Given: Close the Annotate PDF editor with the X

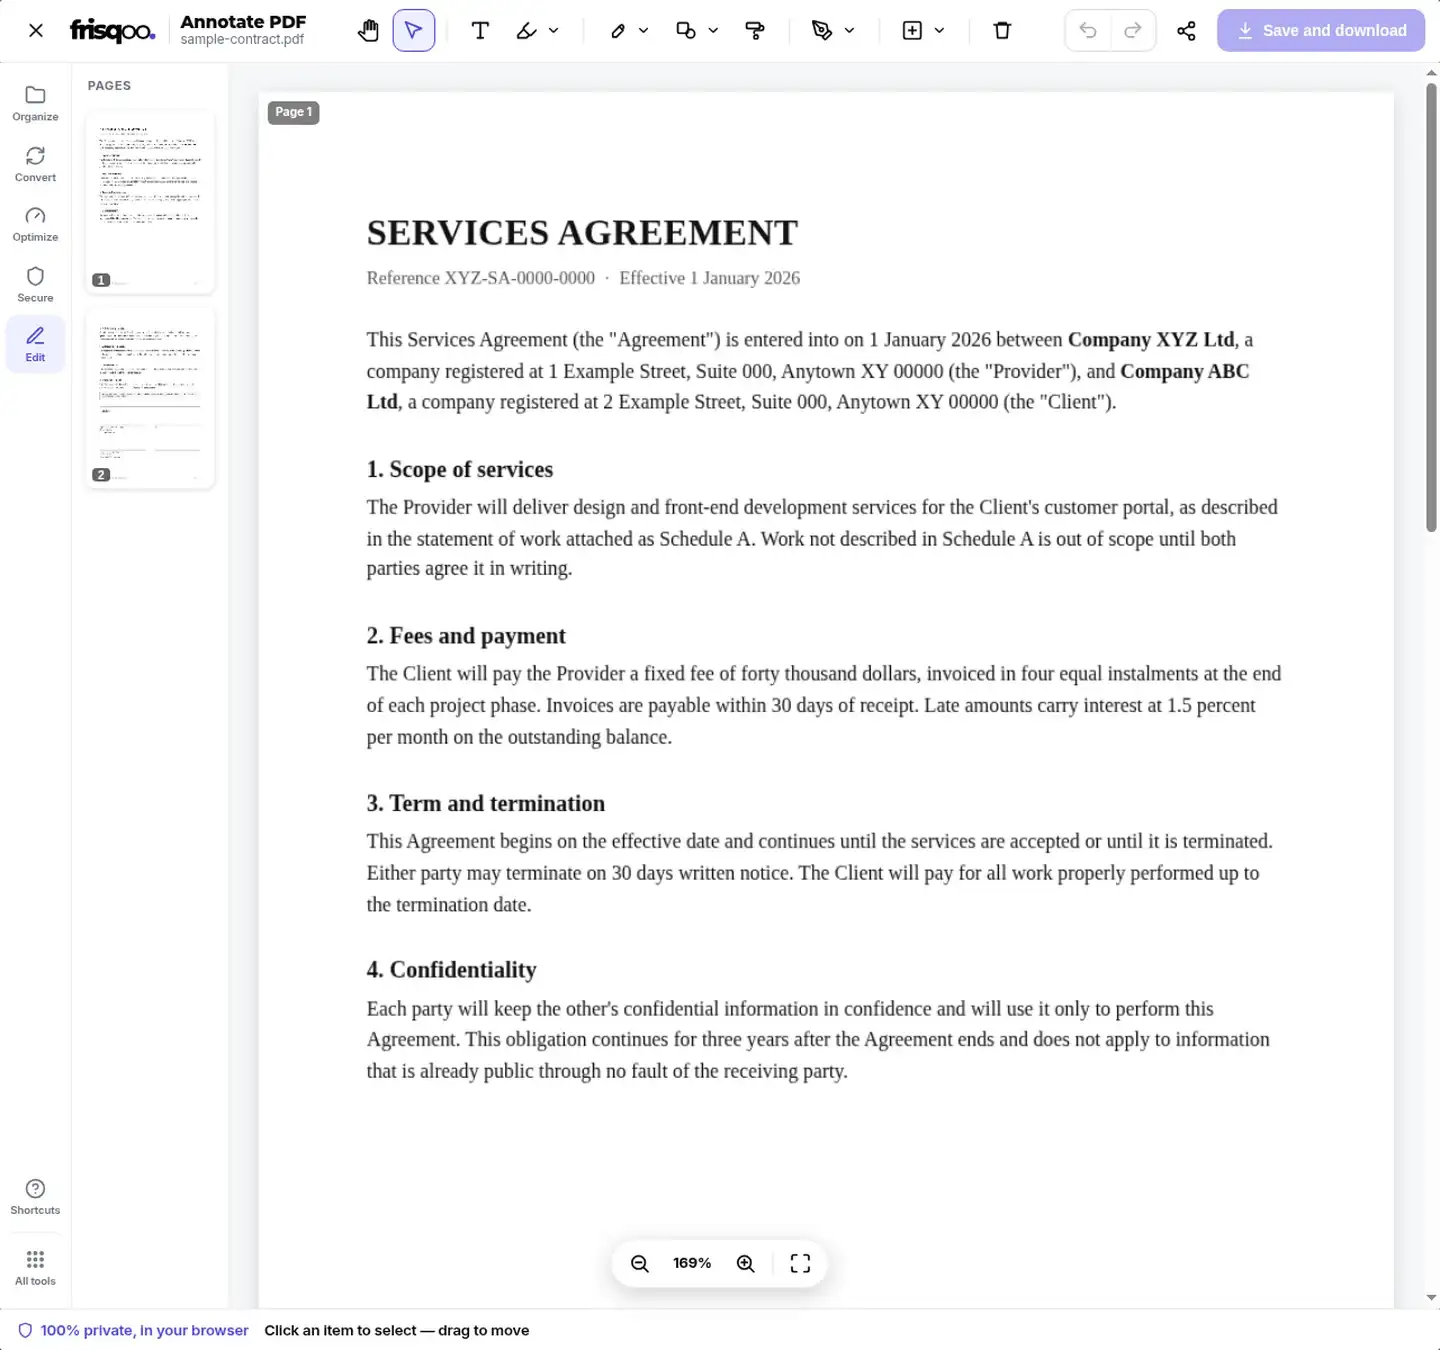Looking at the screenshot, I should (x=36, y=31).
